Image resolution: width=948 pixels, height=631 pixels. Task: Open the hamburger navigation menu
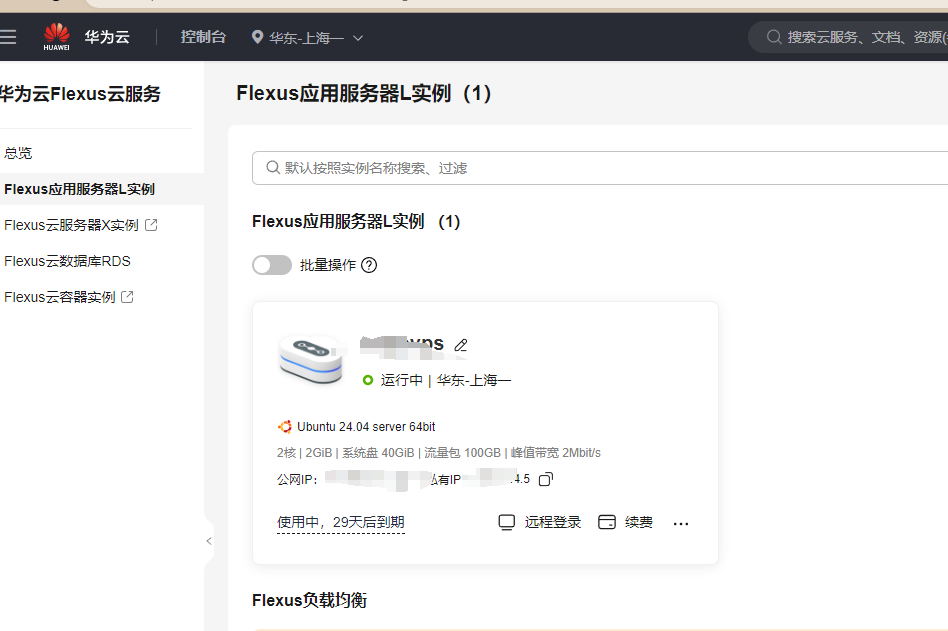click(9, 37)
